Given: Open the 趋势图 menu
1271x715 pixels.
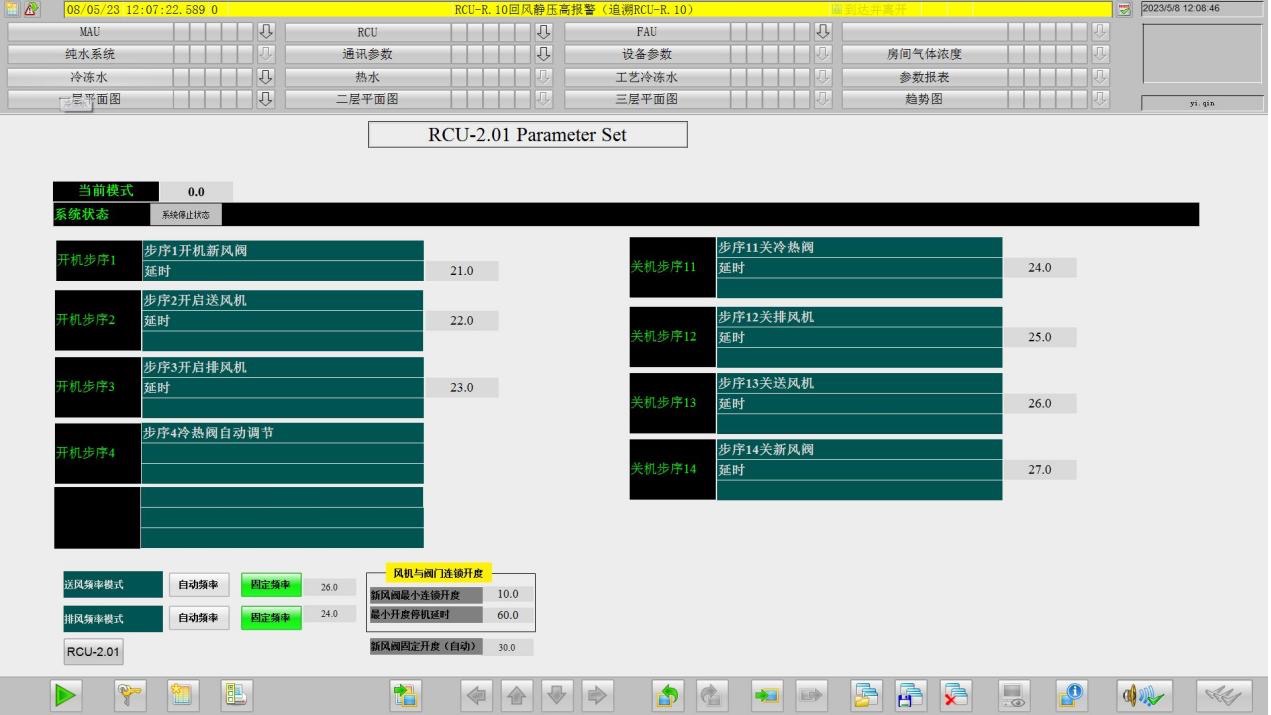Looking at the screenshot, I should point(923,99).
